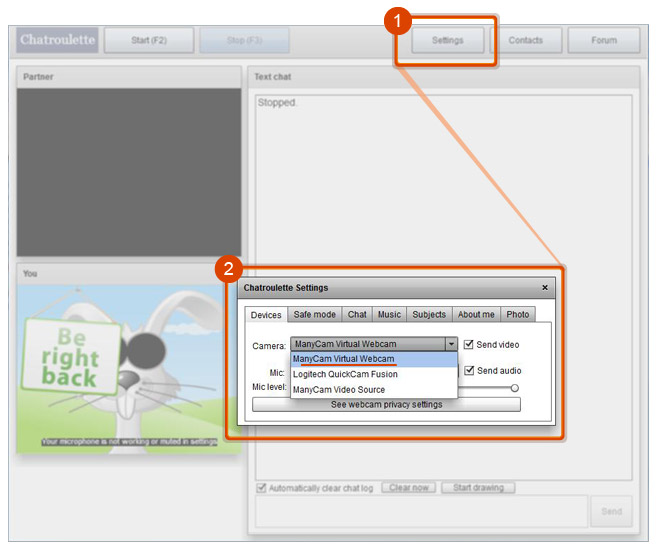Select ManyCam Virtual Webcam in the list

[374, 359]
